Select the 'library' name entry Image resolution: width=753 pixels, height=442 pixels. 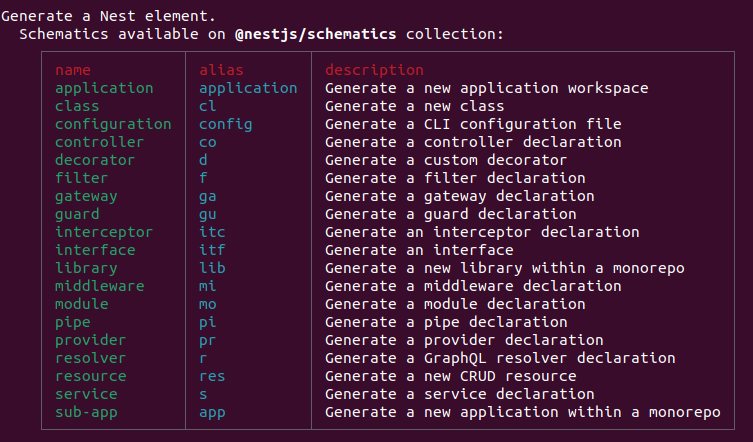click(x=86, y=268)
